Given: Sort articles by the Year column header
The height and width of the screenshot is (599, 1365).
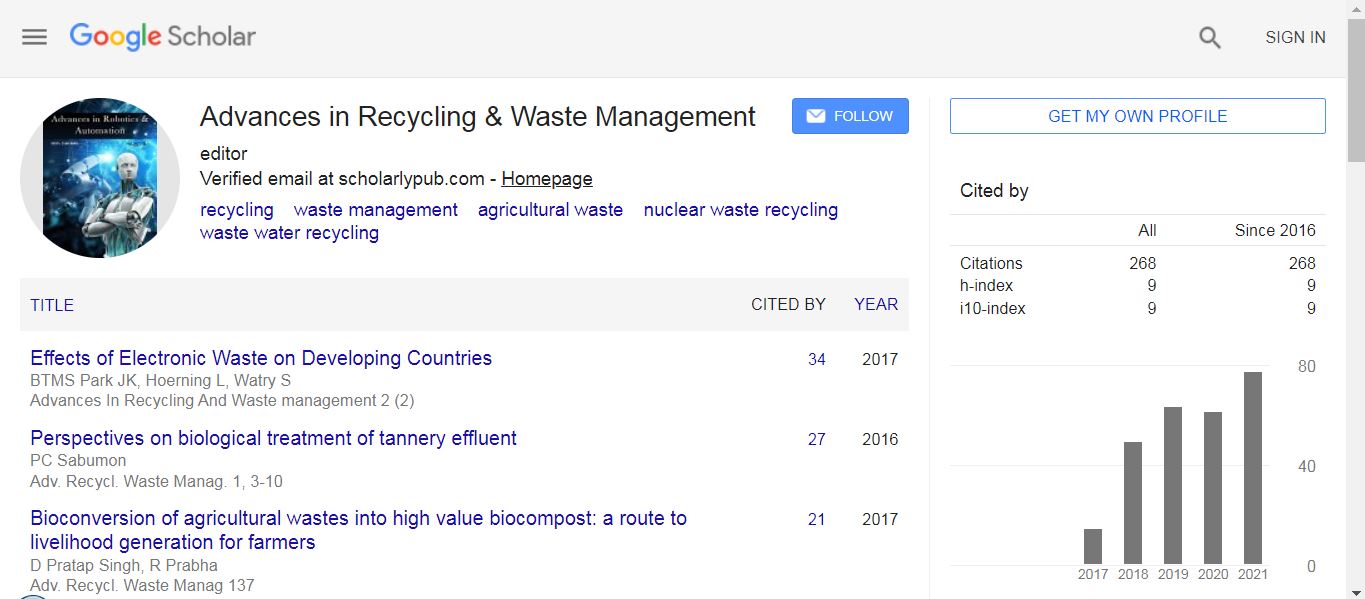Looking at the screenshot, I should click(x=875, y=305).
